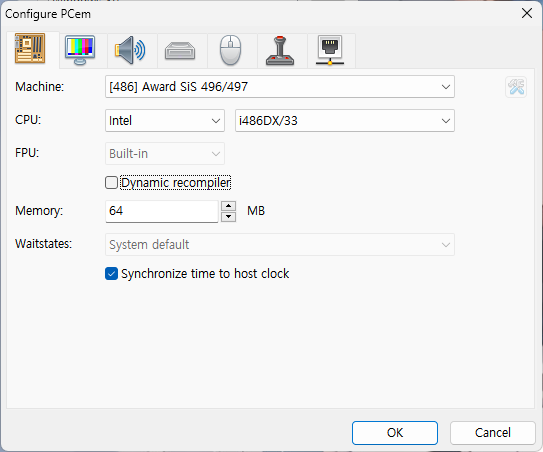
Task: Click the MB unit label
Action: (x=256, y=211)
